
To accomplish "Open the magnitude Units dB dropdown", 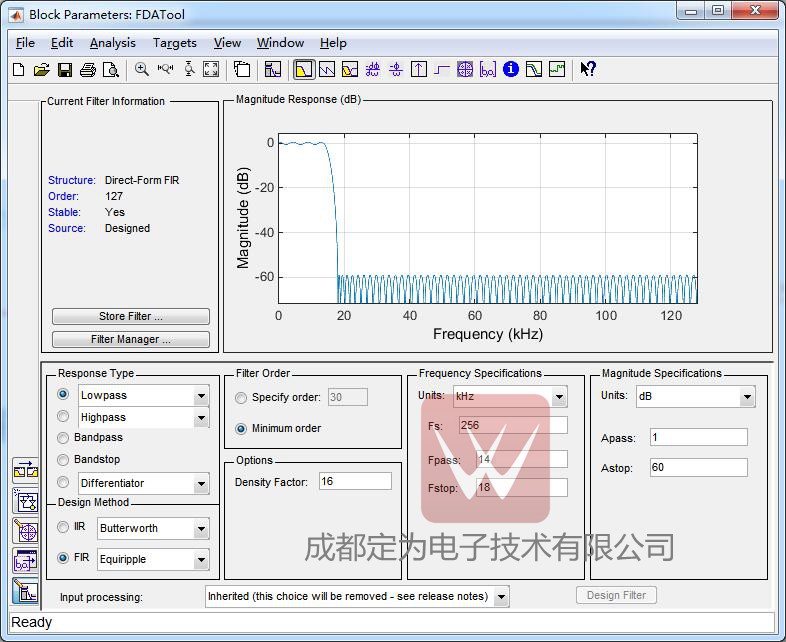I will tap(747, 397).
